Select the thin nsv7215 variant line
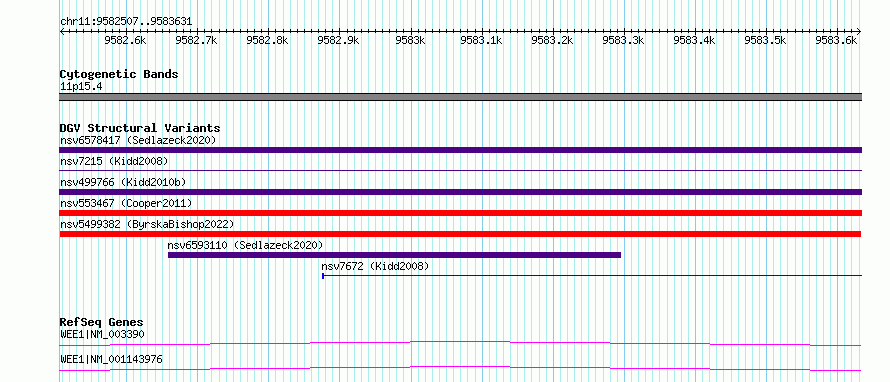Image resolution: width=890 pixels, height=382 pixels. [460, 170]
